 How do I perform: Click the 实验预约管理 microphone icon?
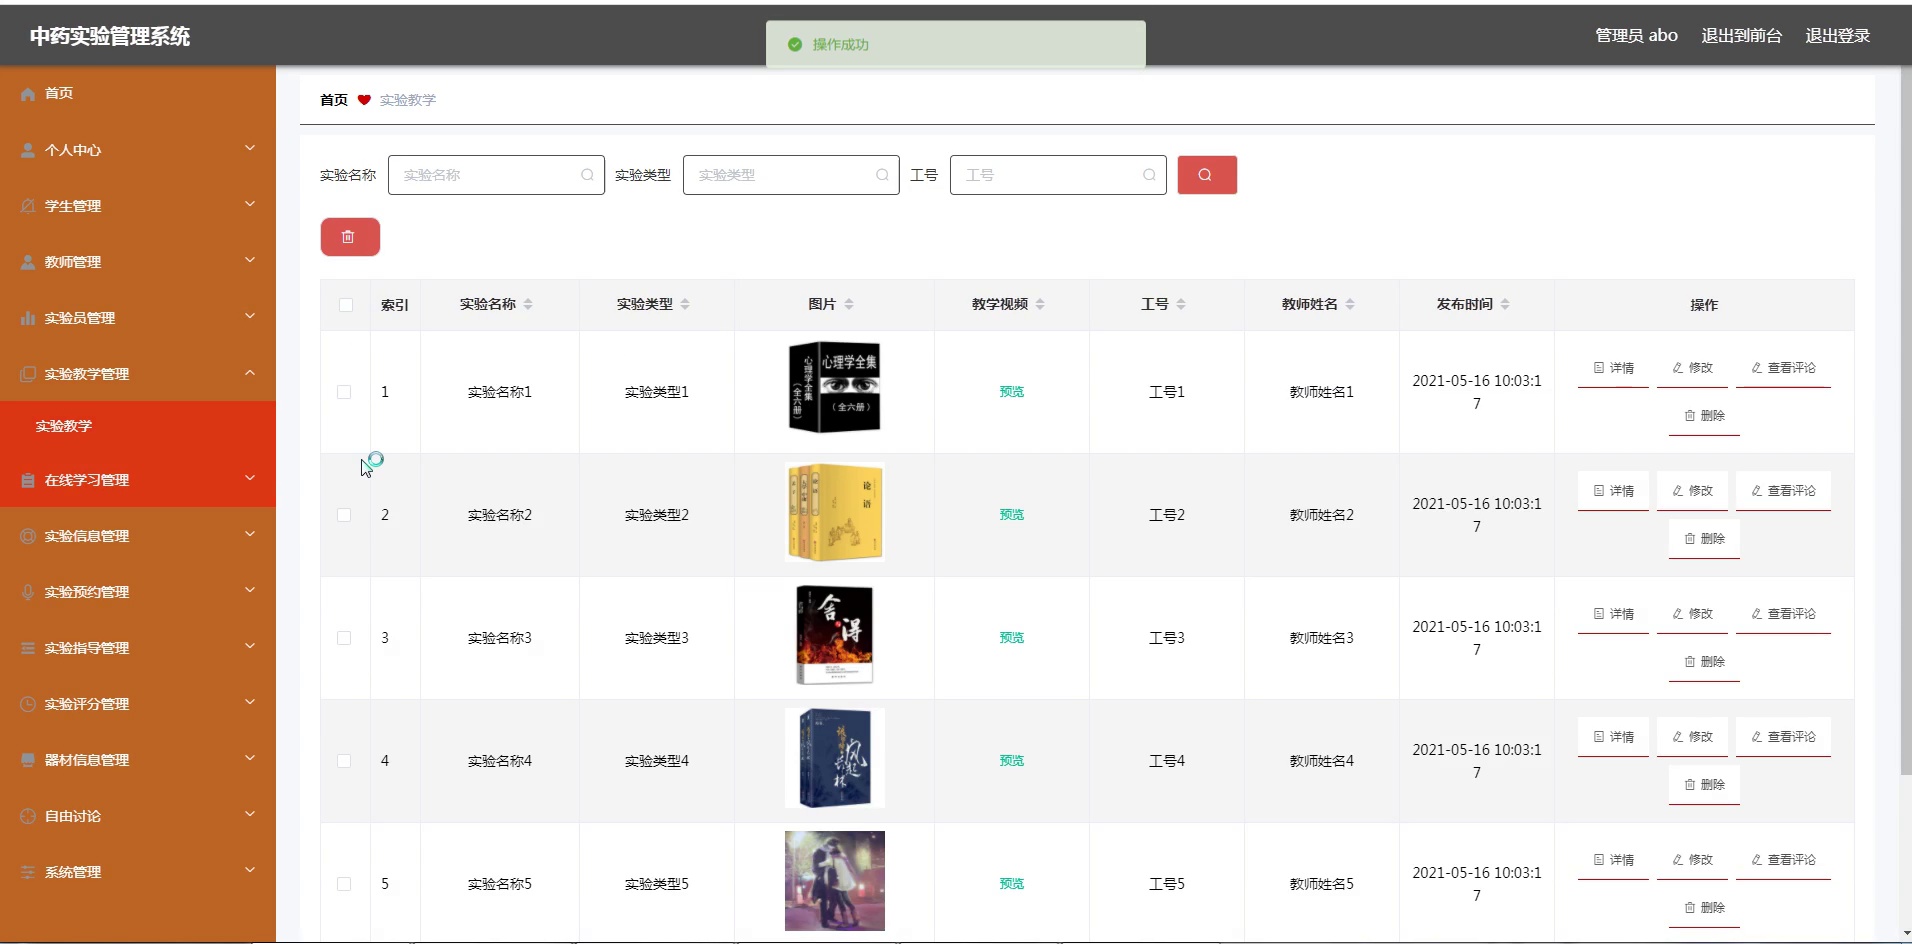pyautogui.click(x=28, y=592)
